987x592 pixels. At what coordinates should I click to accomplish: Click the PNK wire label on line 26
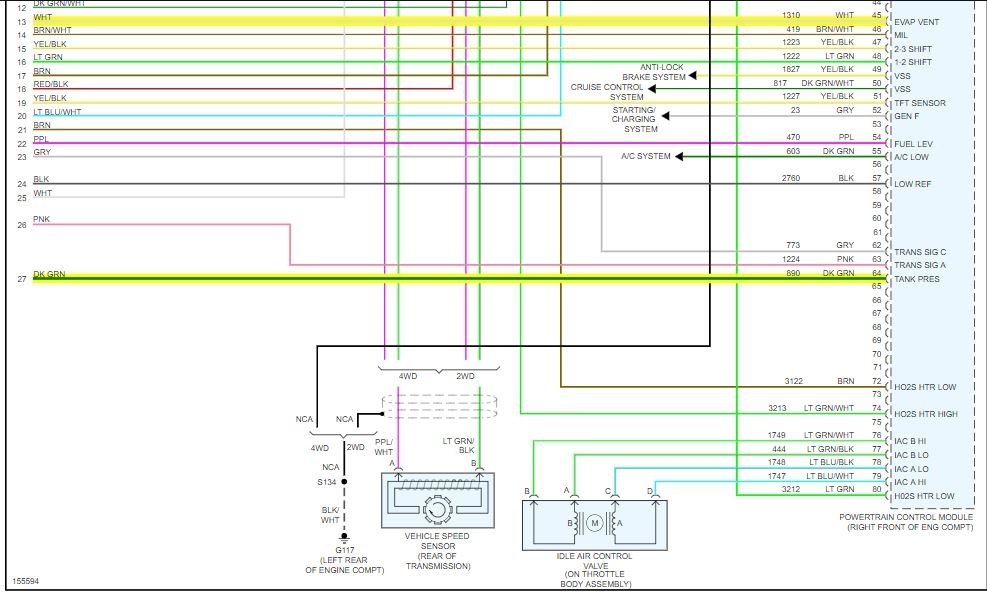point(42,219)
